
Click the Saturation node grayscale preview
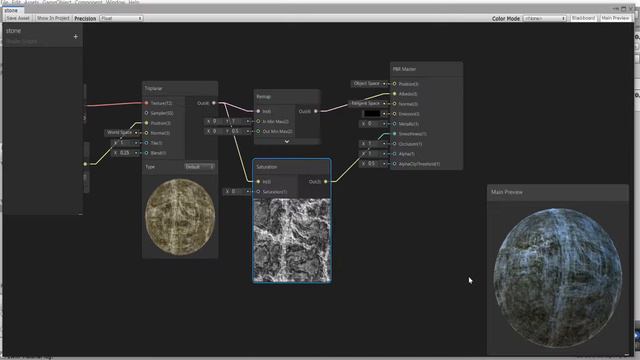click(x=292, y=240)
